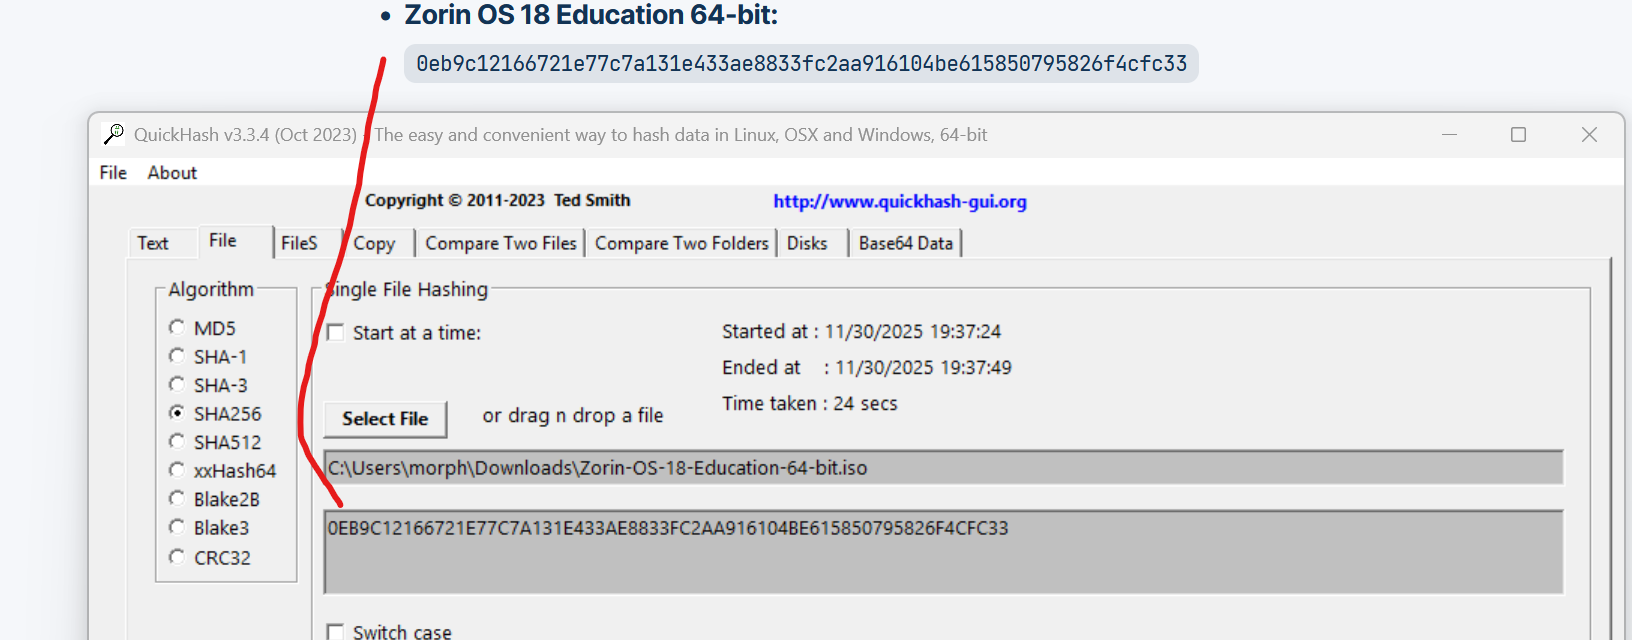The width and height of the screenshot is (1632, 640).
Task: Go to the Base64 Data tab
Action: (905, 243)
